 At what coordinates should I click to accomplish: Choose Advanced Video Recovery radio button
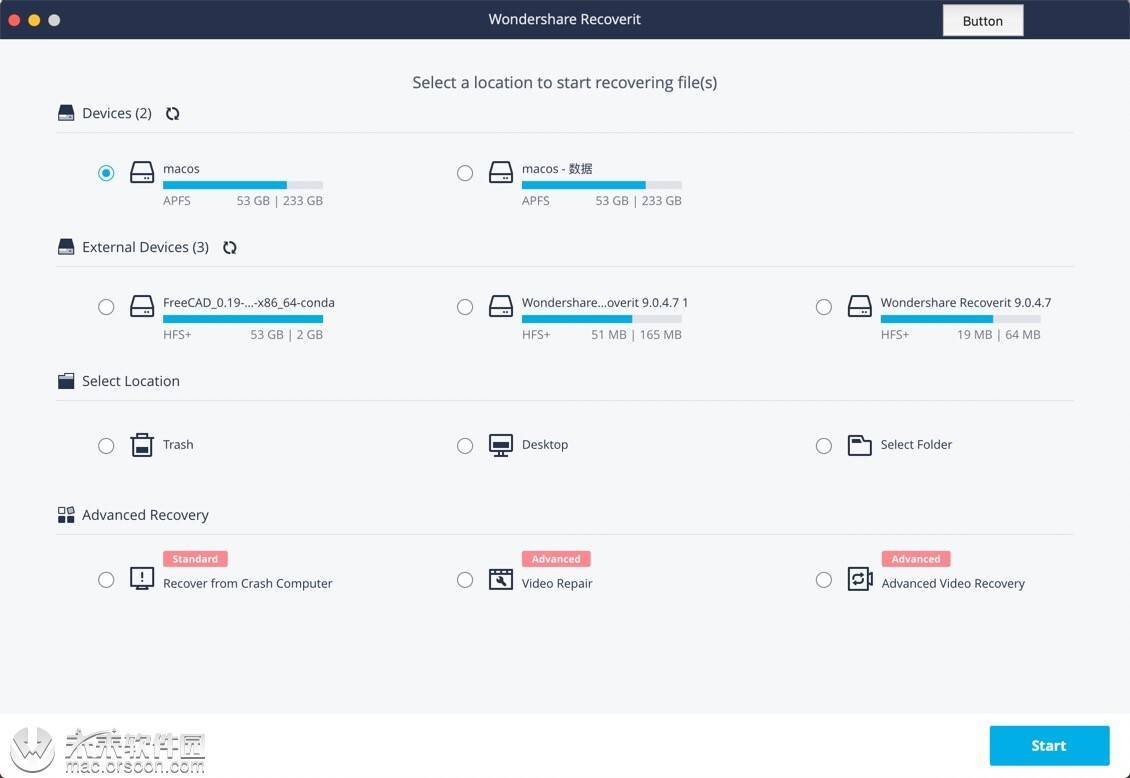click(824, 580)
